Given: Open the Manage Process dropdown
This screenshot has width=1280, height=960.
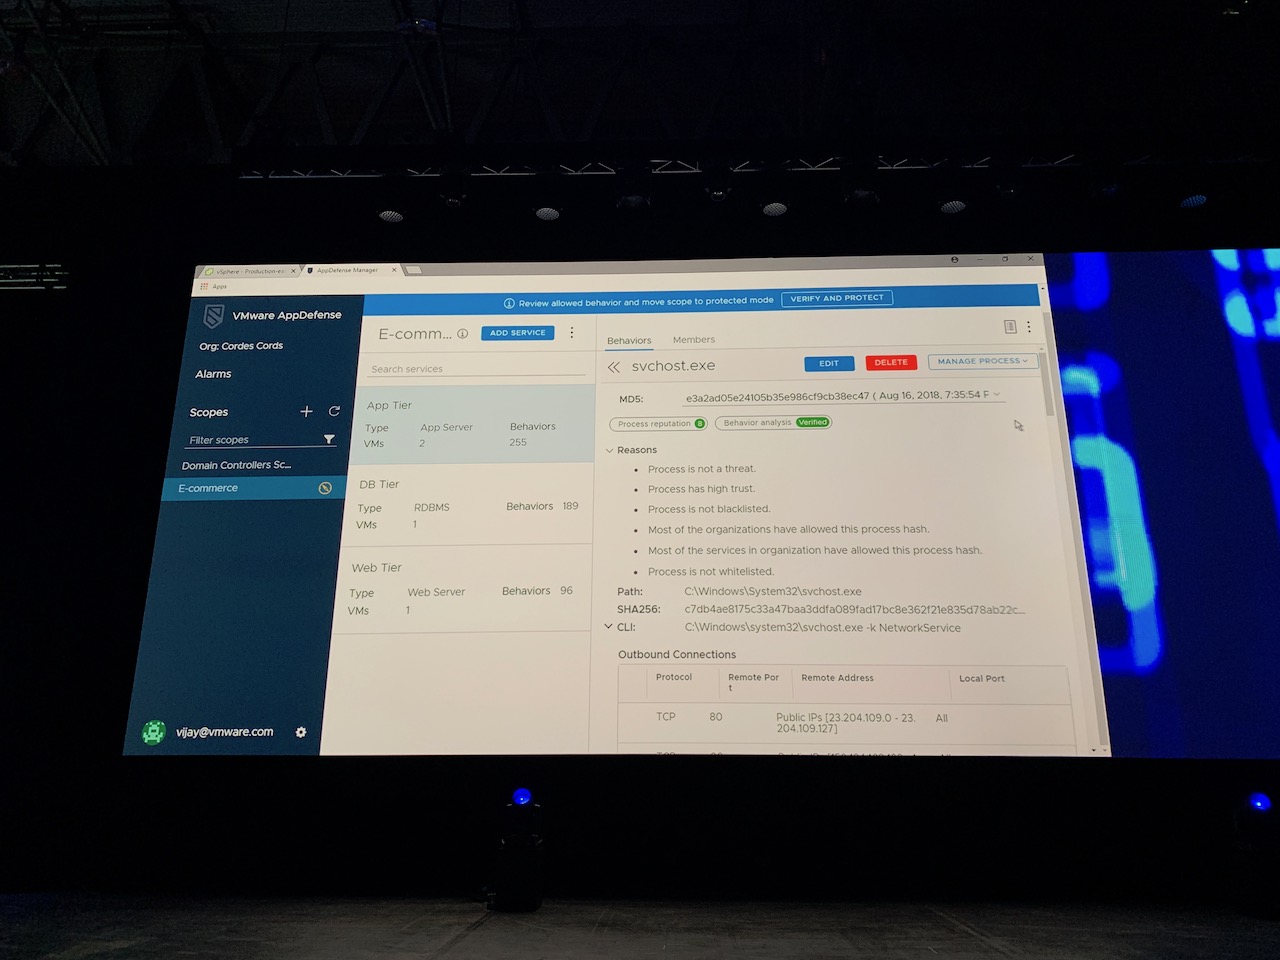Looking at the screenshot, I should point(982,361).
